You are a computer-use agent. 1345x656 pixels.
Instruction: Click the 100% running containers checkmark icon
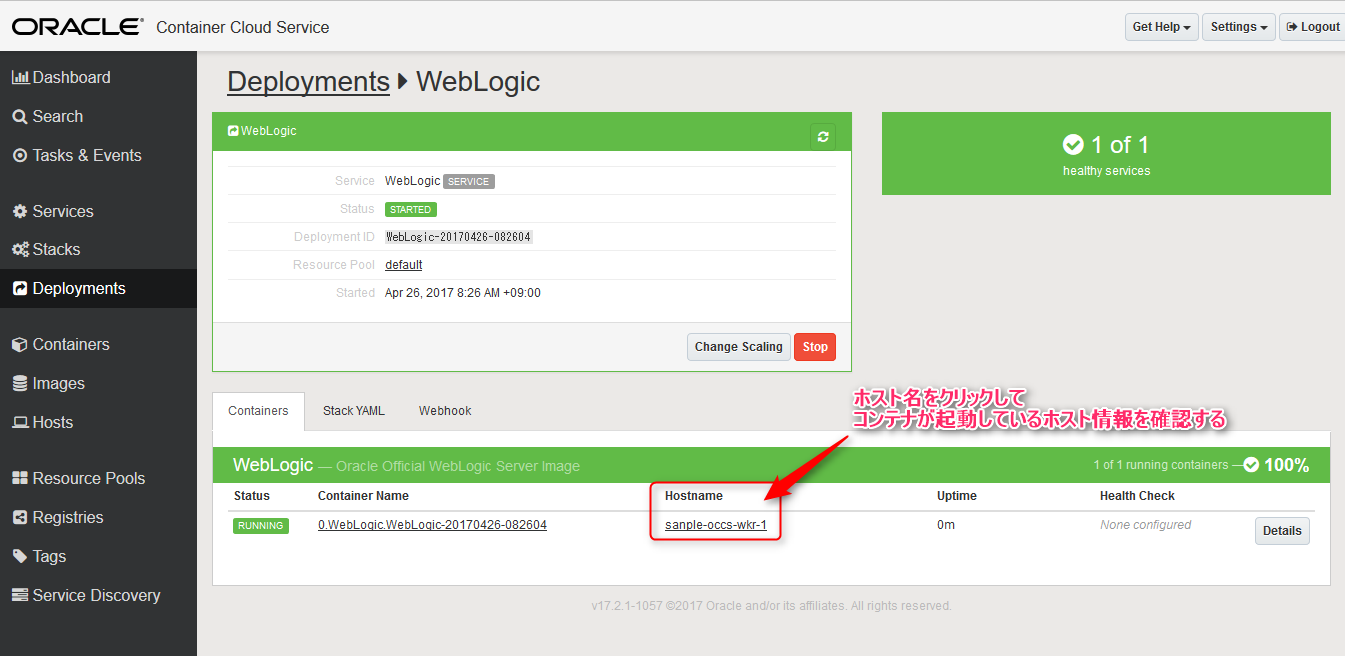[1251, 465]
